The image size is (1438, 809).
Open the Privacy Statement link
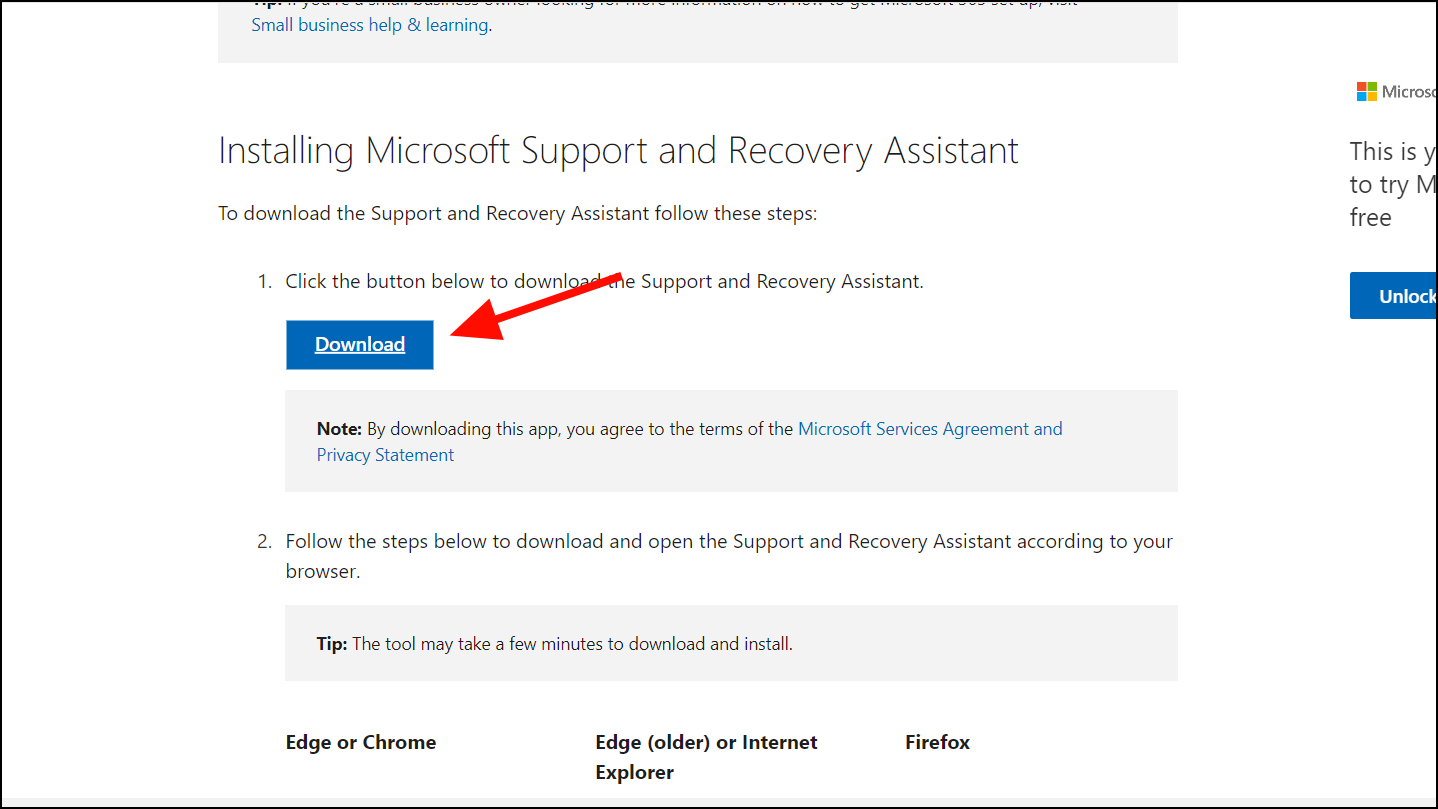(384, 454)
